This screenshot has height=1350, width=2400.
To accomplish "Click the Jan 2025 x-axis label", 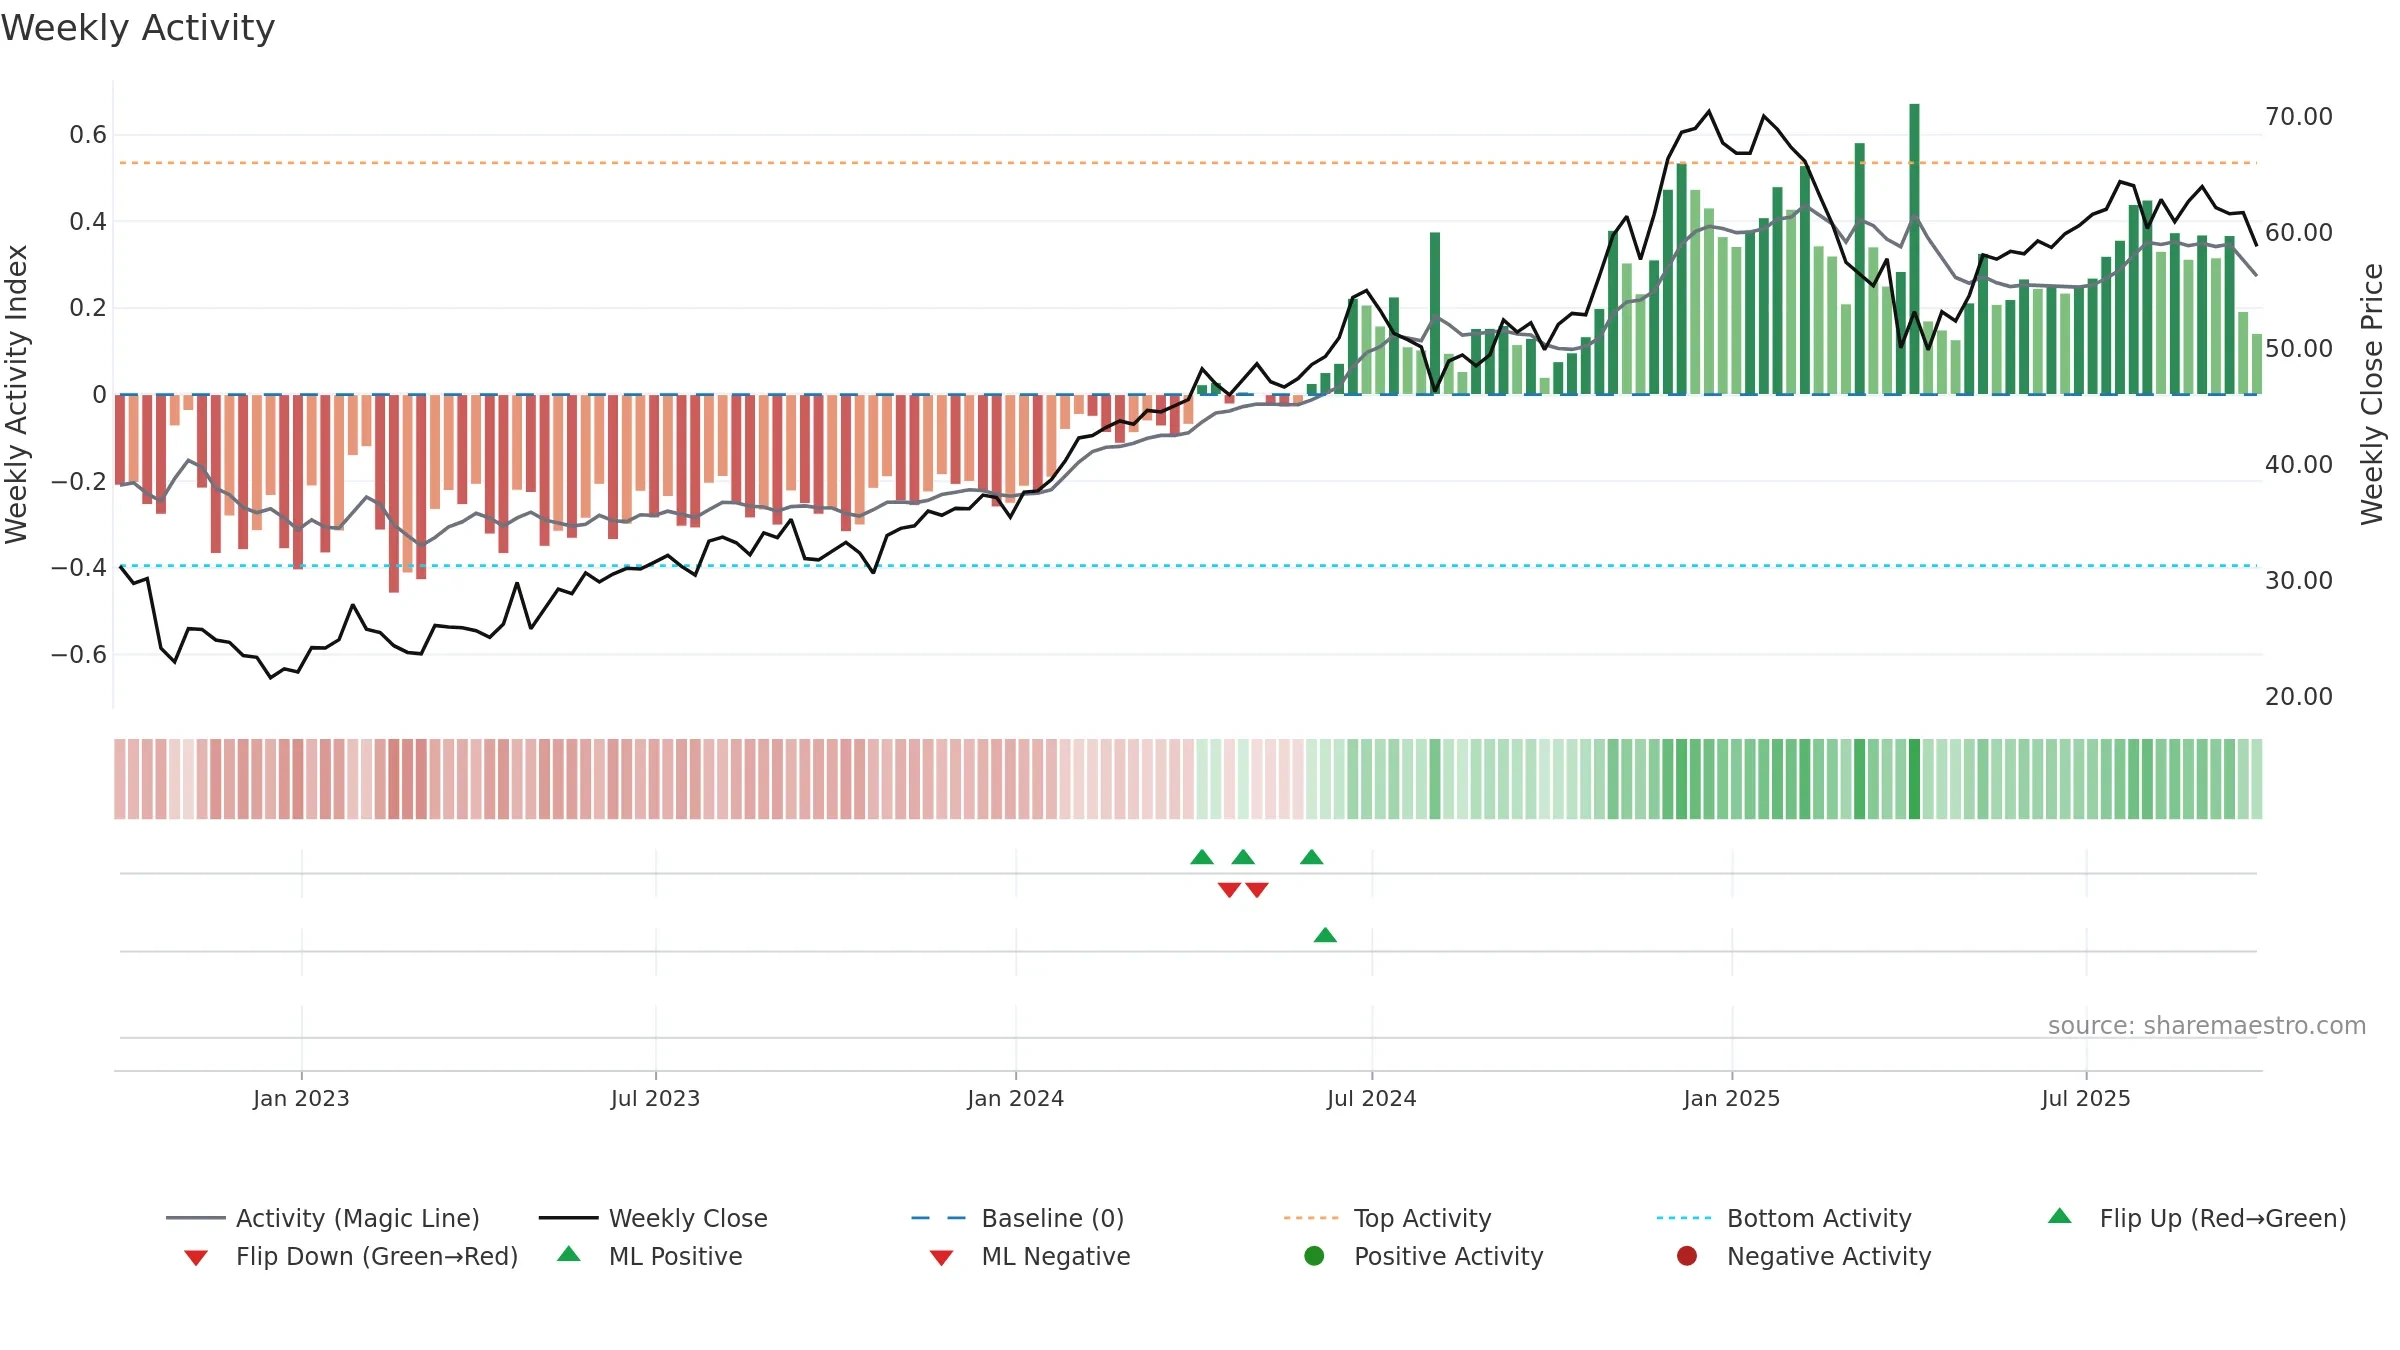I will [1731, 1098].
